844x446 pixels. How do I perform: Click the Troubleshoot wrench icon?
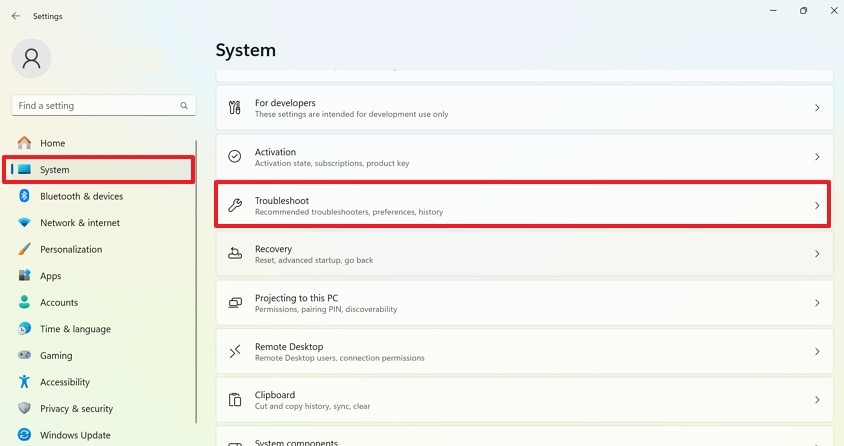click(x=235, y=205)
